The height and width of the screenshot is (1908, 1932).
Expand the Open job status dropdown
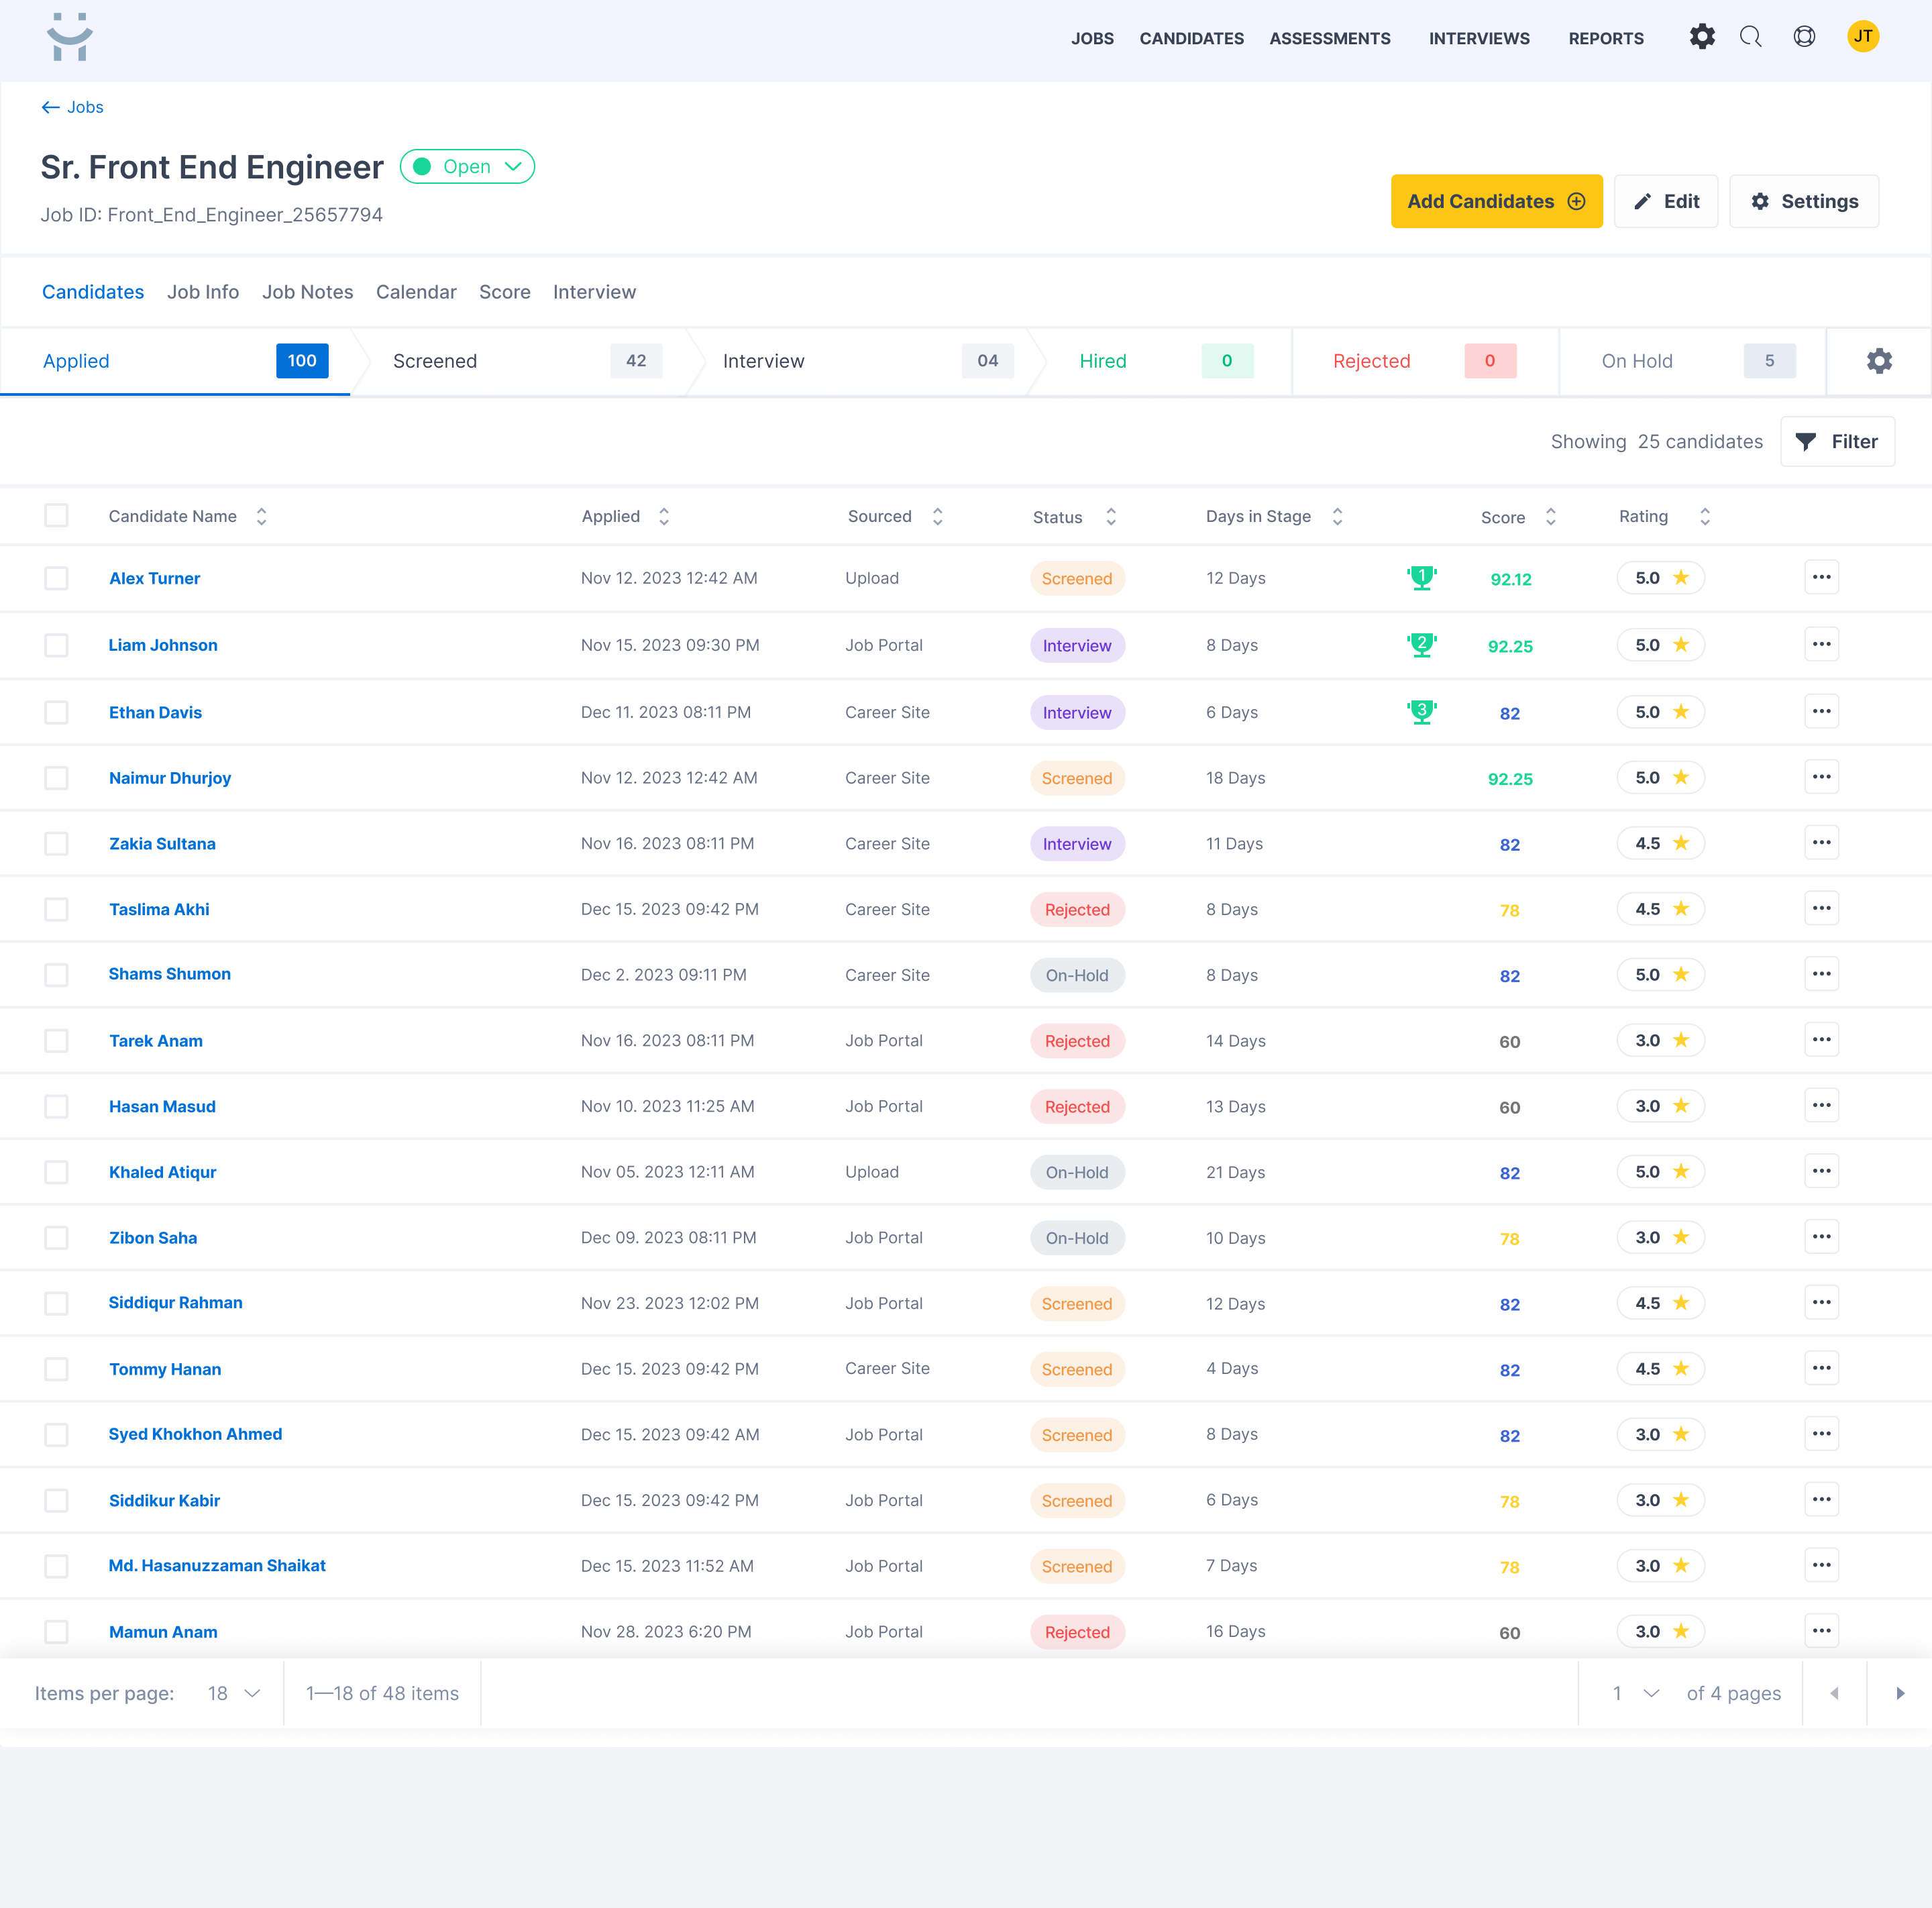[x=467, y=167]
